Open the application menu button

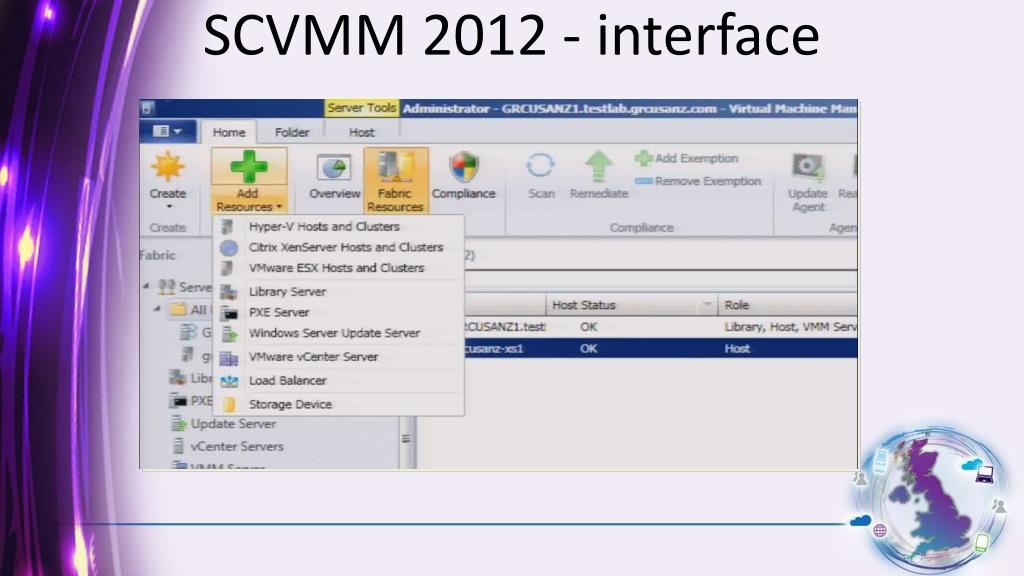coord(167,131)
